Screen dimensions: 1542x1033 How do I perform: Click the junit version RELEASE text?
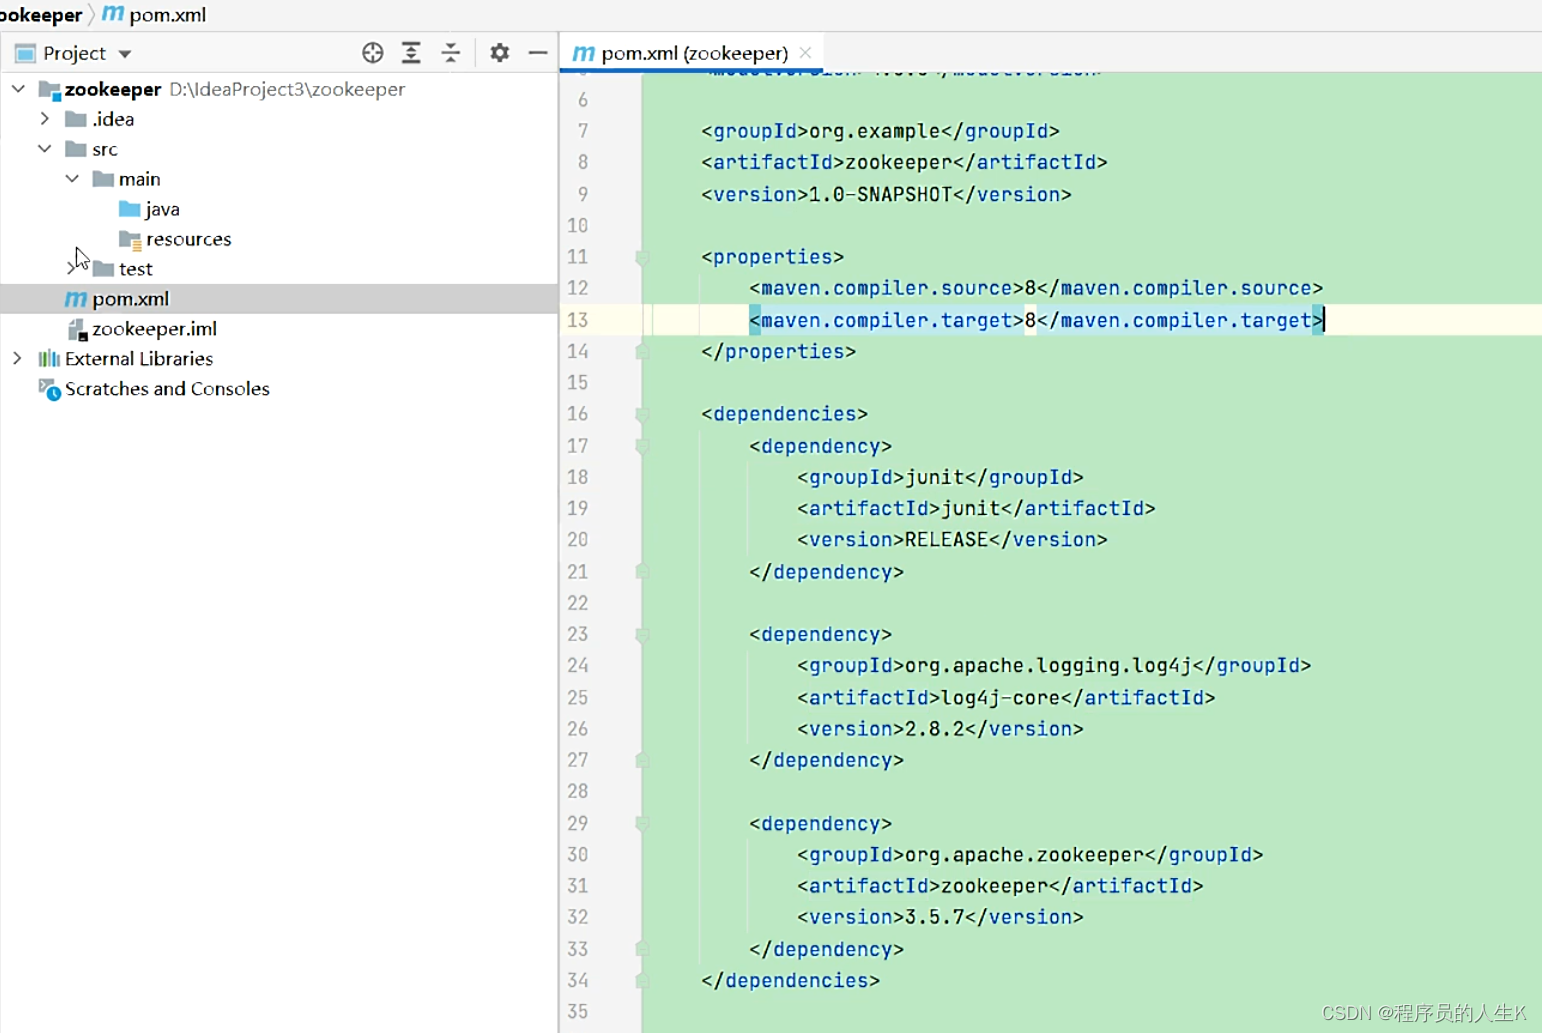coord(946,540)
